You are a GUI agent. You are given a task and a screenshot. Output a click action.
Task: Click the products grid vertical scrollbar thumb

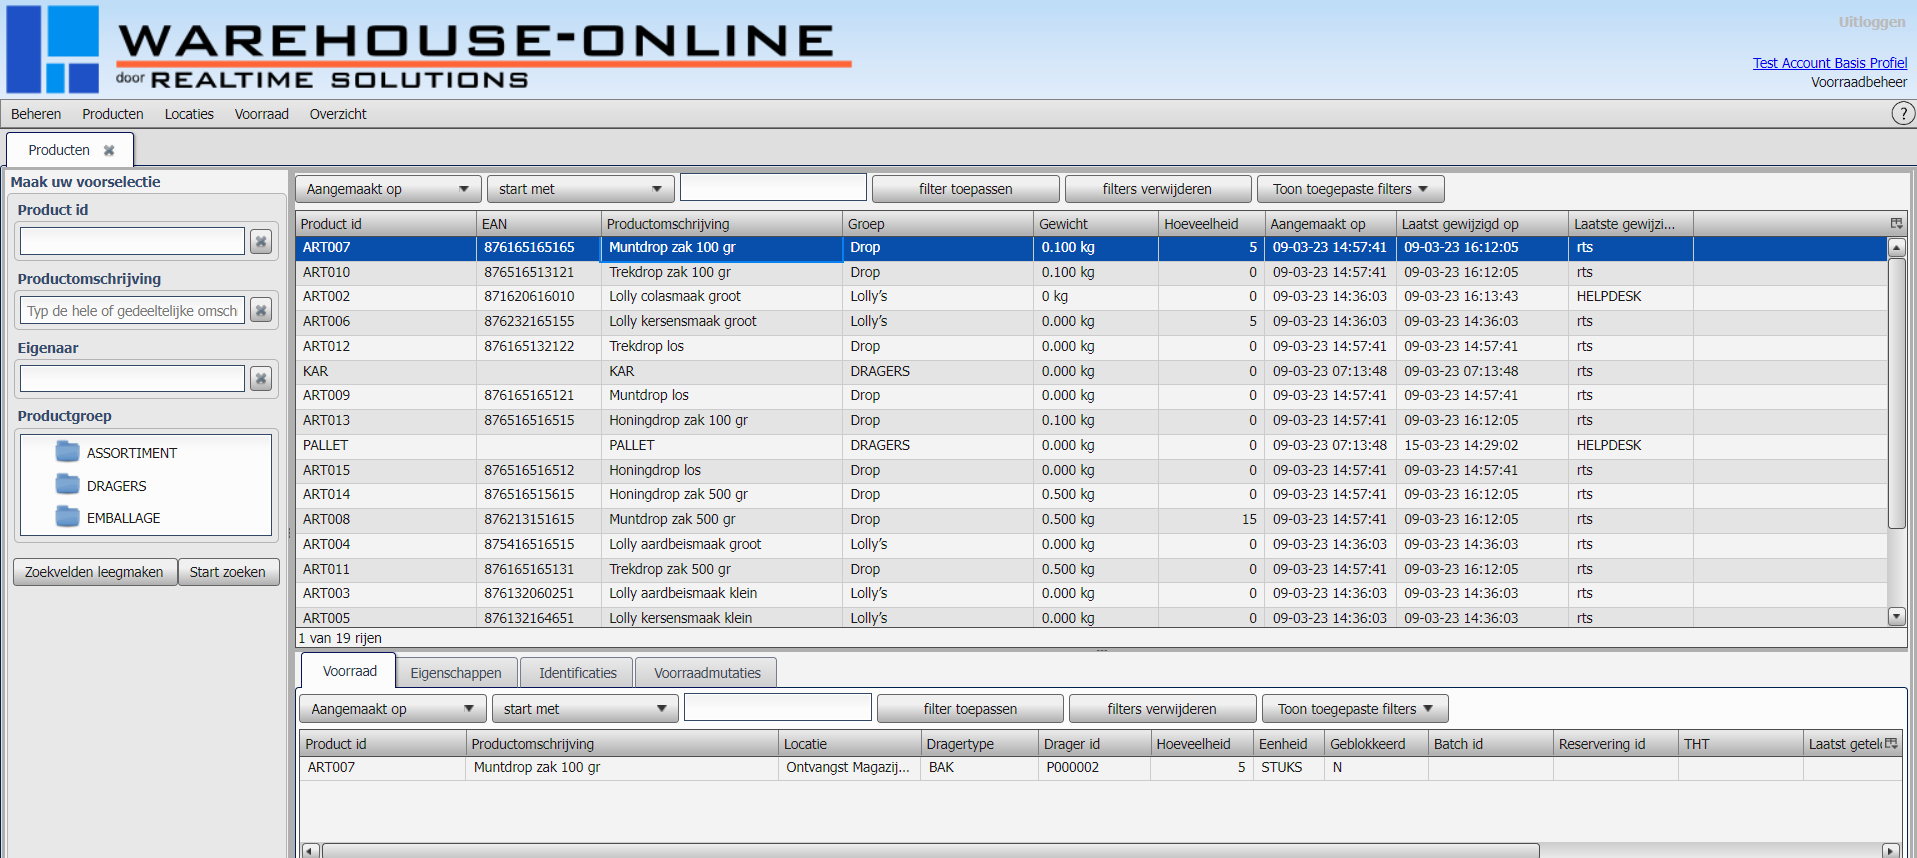point(1896,393)
